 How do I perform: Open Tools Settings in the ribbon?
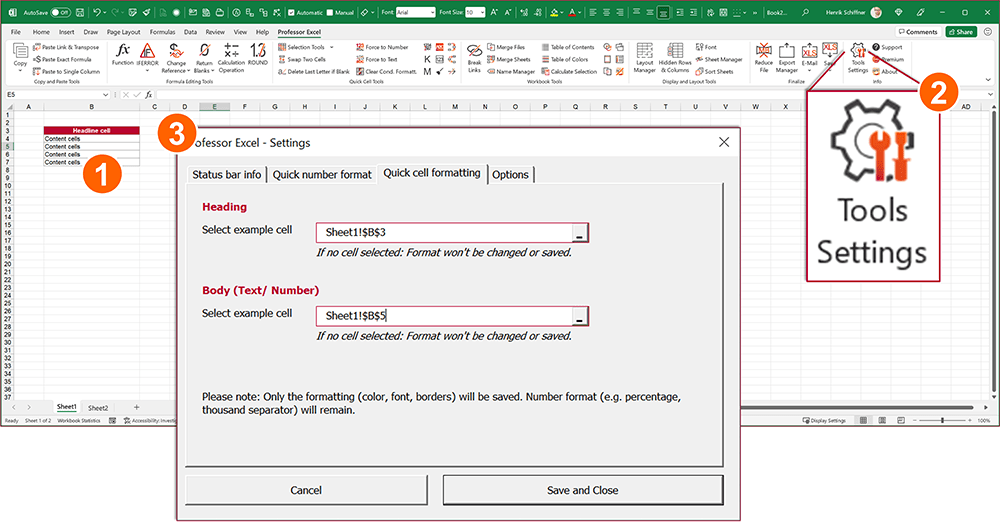(x=858, y=58)
